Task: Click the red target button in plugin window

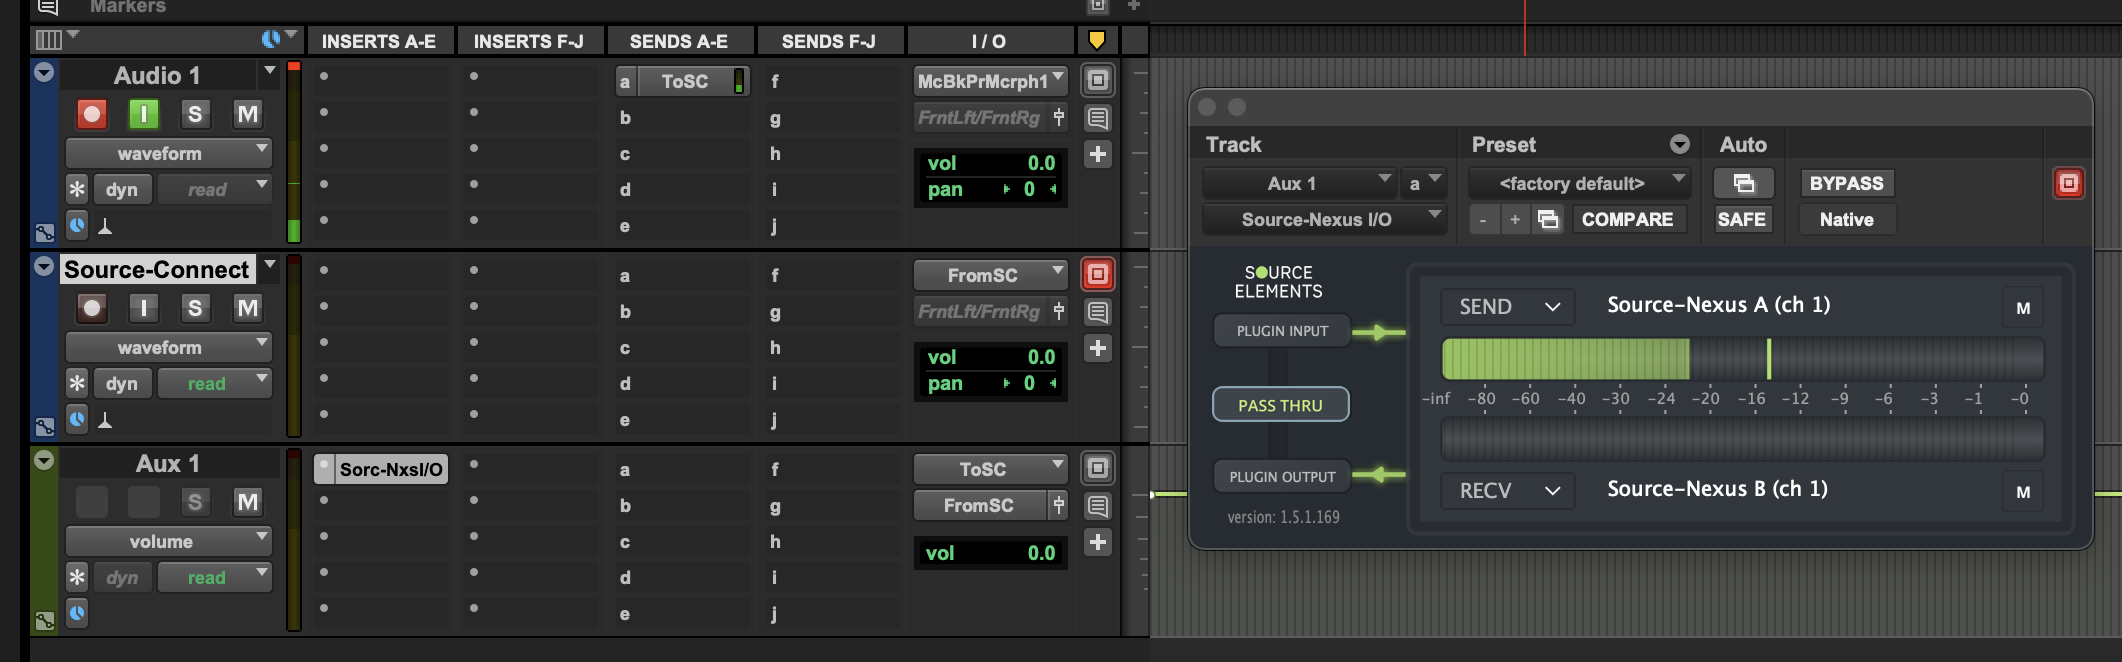Action: click(2068, 183)
